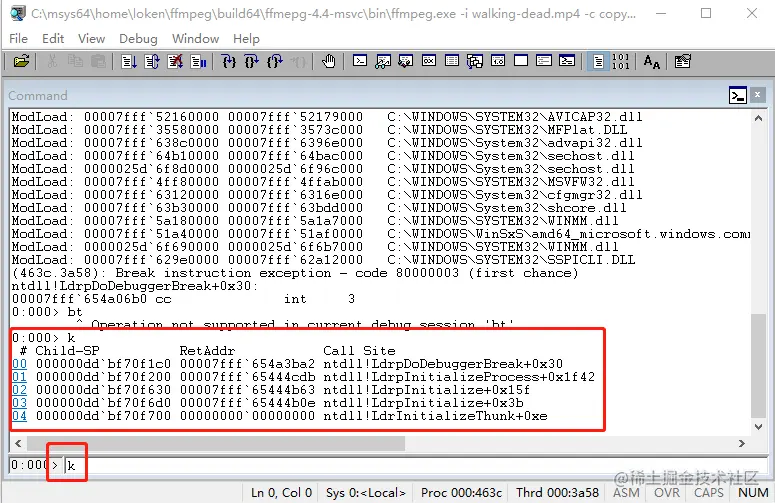Image resolution: width=775 pixels, height=503 pixels.
Task: Click the Cut scissors toolbar icon
Action: click(52, 62)
